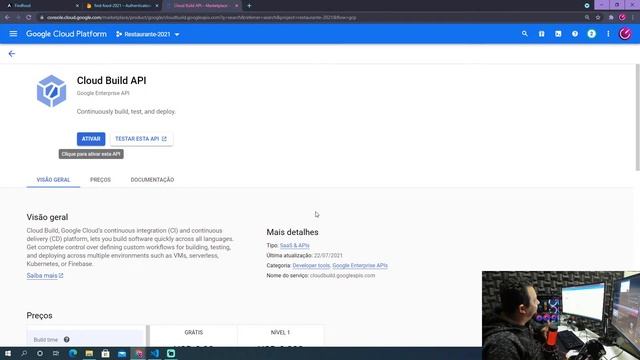Viewport: 640px width, 360px height.
Task: Bookmark this page with the star icon
Action: 598,18
